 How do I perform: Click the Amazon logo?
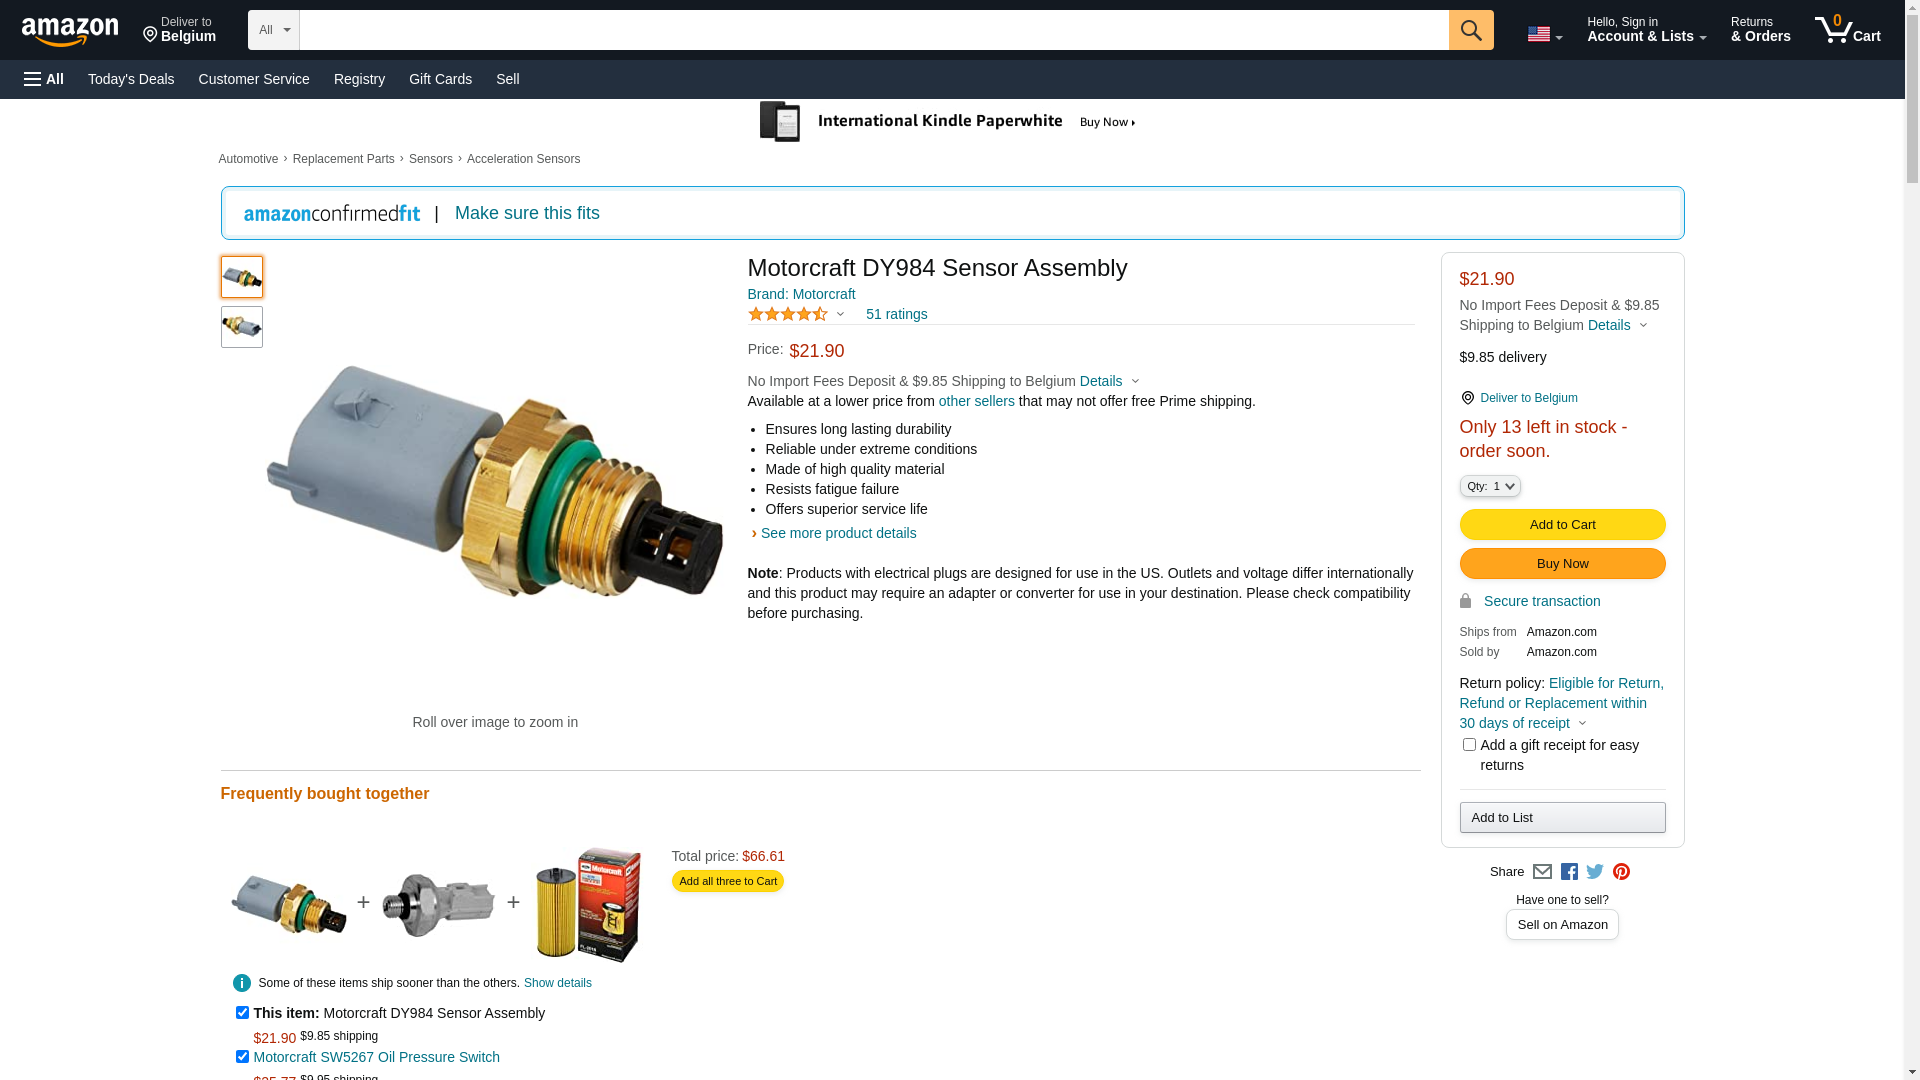point(70,31)
